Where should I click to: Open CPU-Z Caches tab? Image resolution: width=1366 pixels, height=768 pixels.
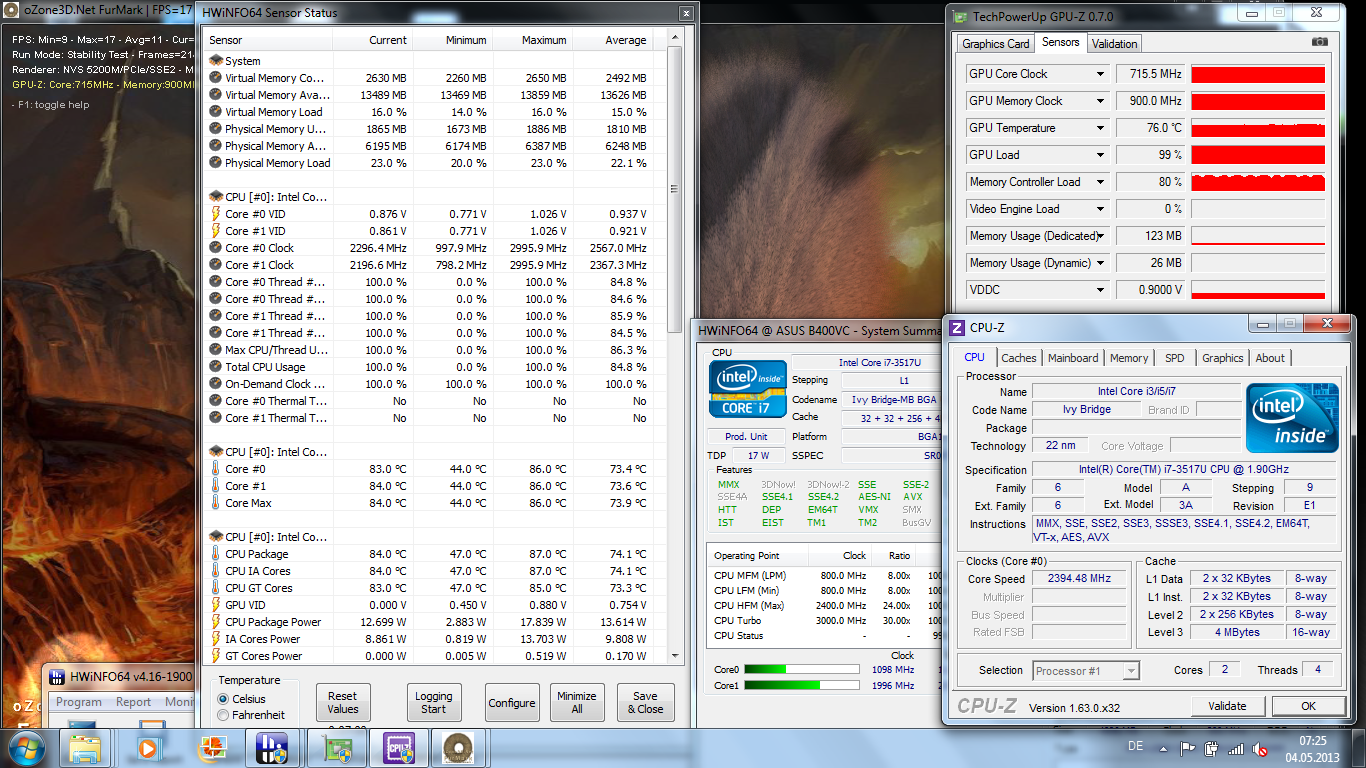point(1018,358)
